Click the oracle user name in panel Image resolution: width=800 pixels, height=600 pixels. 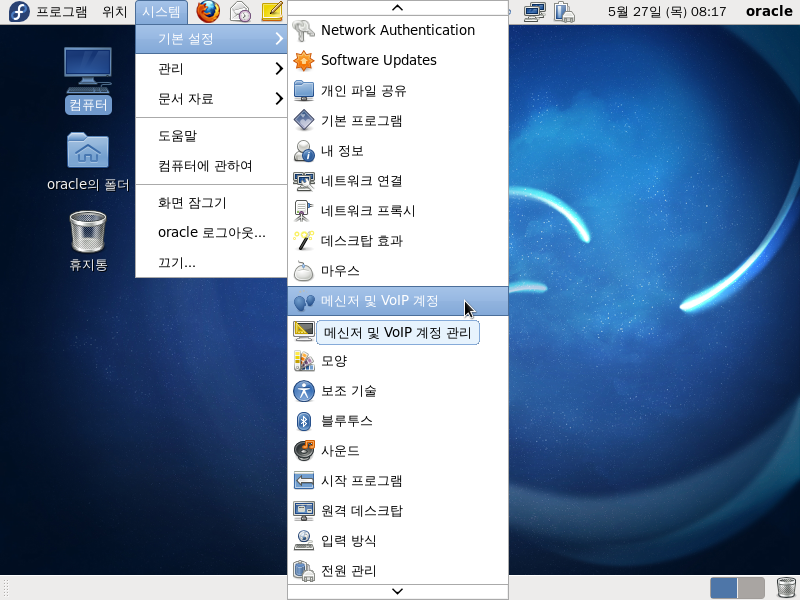[x=769, y=11]
